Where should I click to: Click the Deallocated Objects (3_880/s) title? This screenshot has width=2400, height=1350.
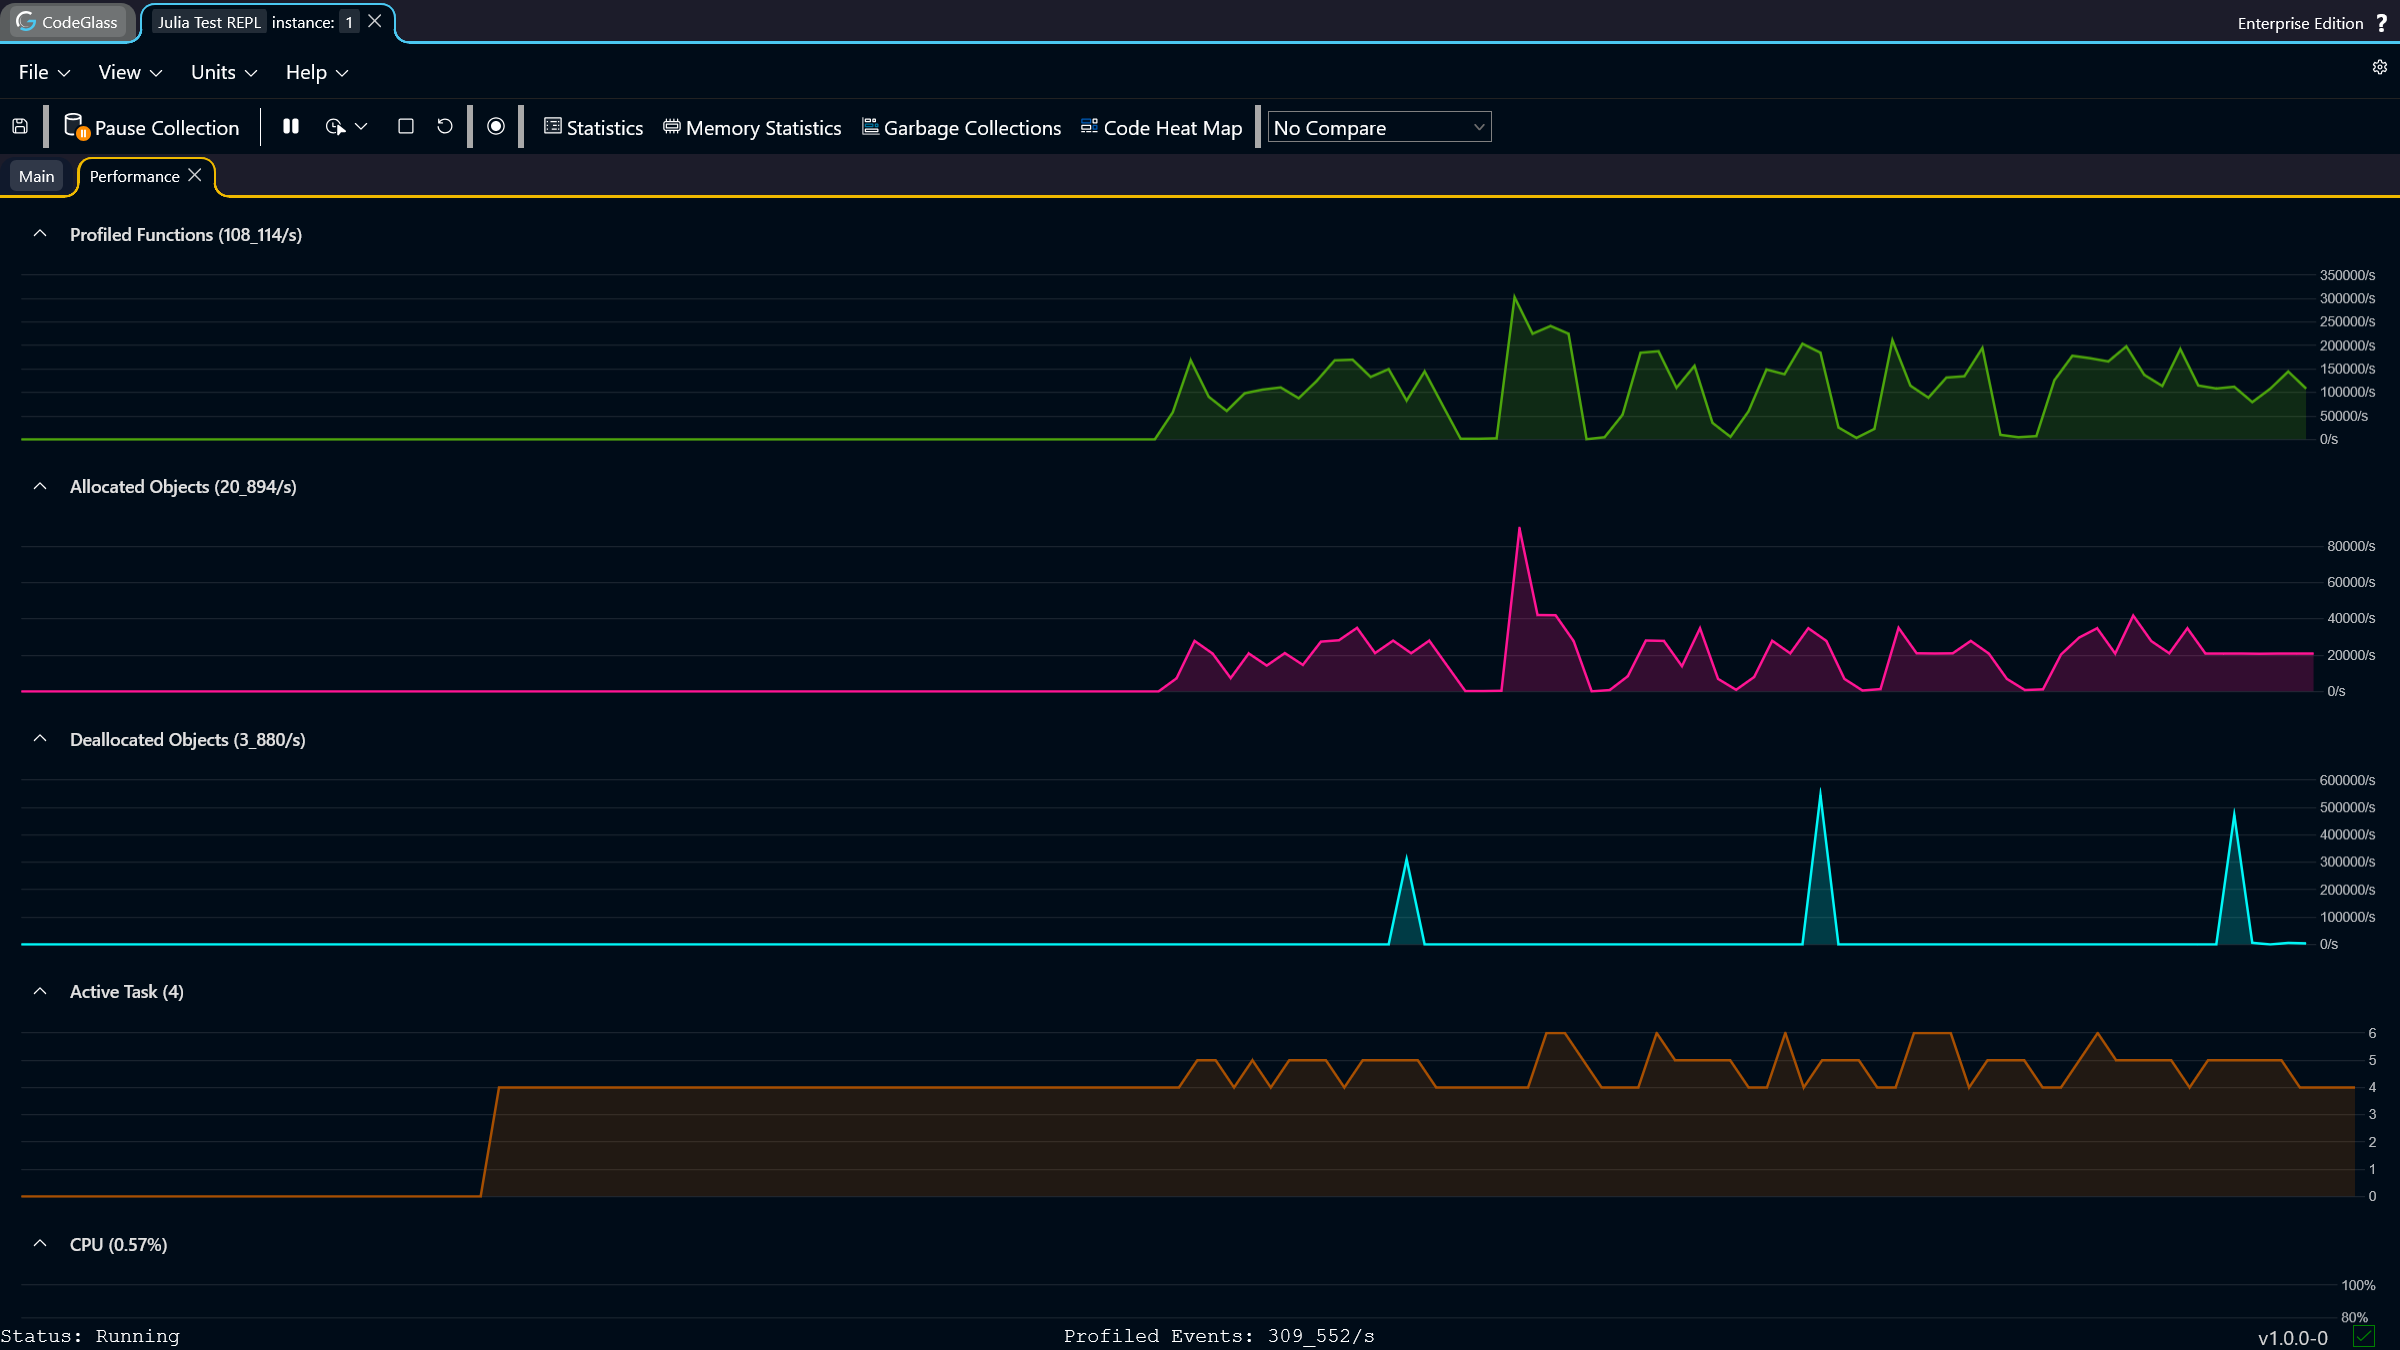[188, 740]
